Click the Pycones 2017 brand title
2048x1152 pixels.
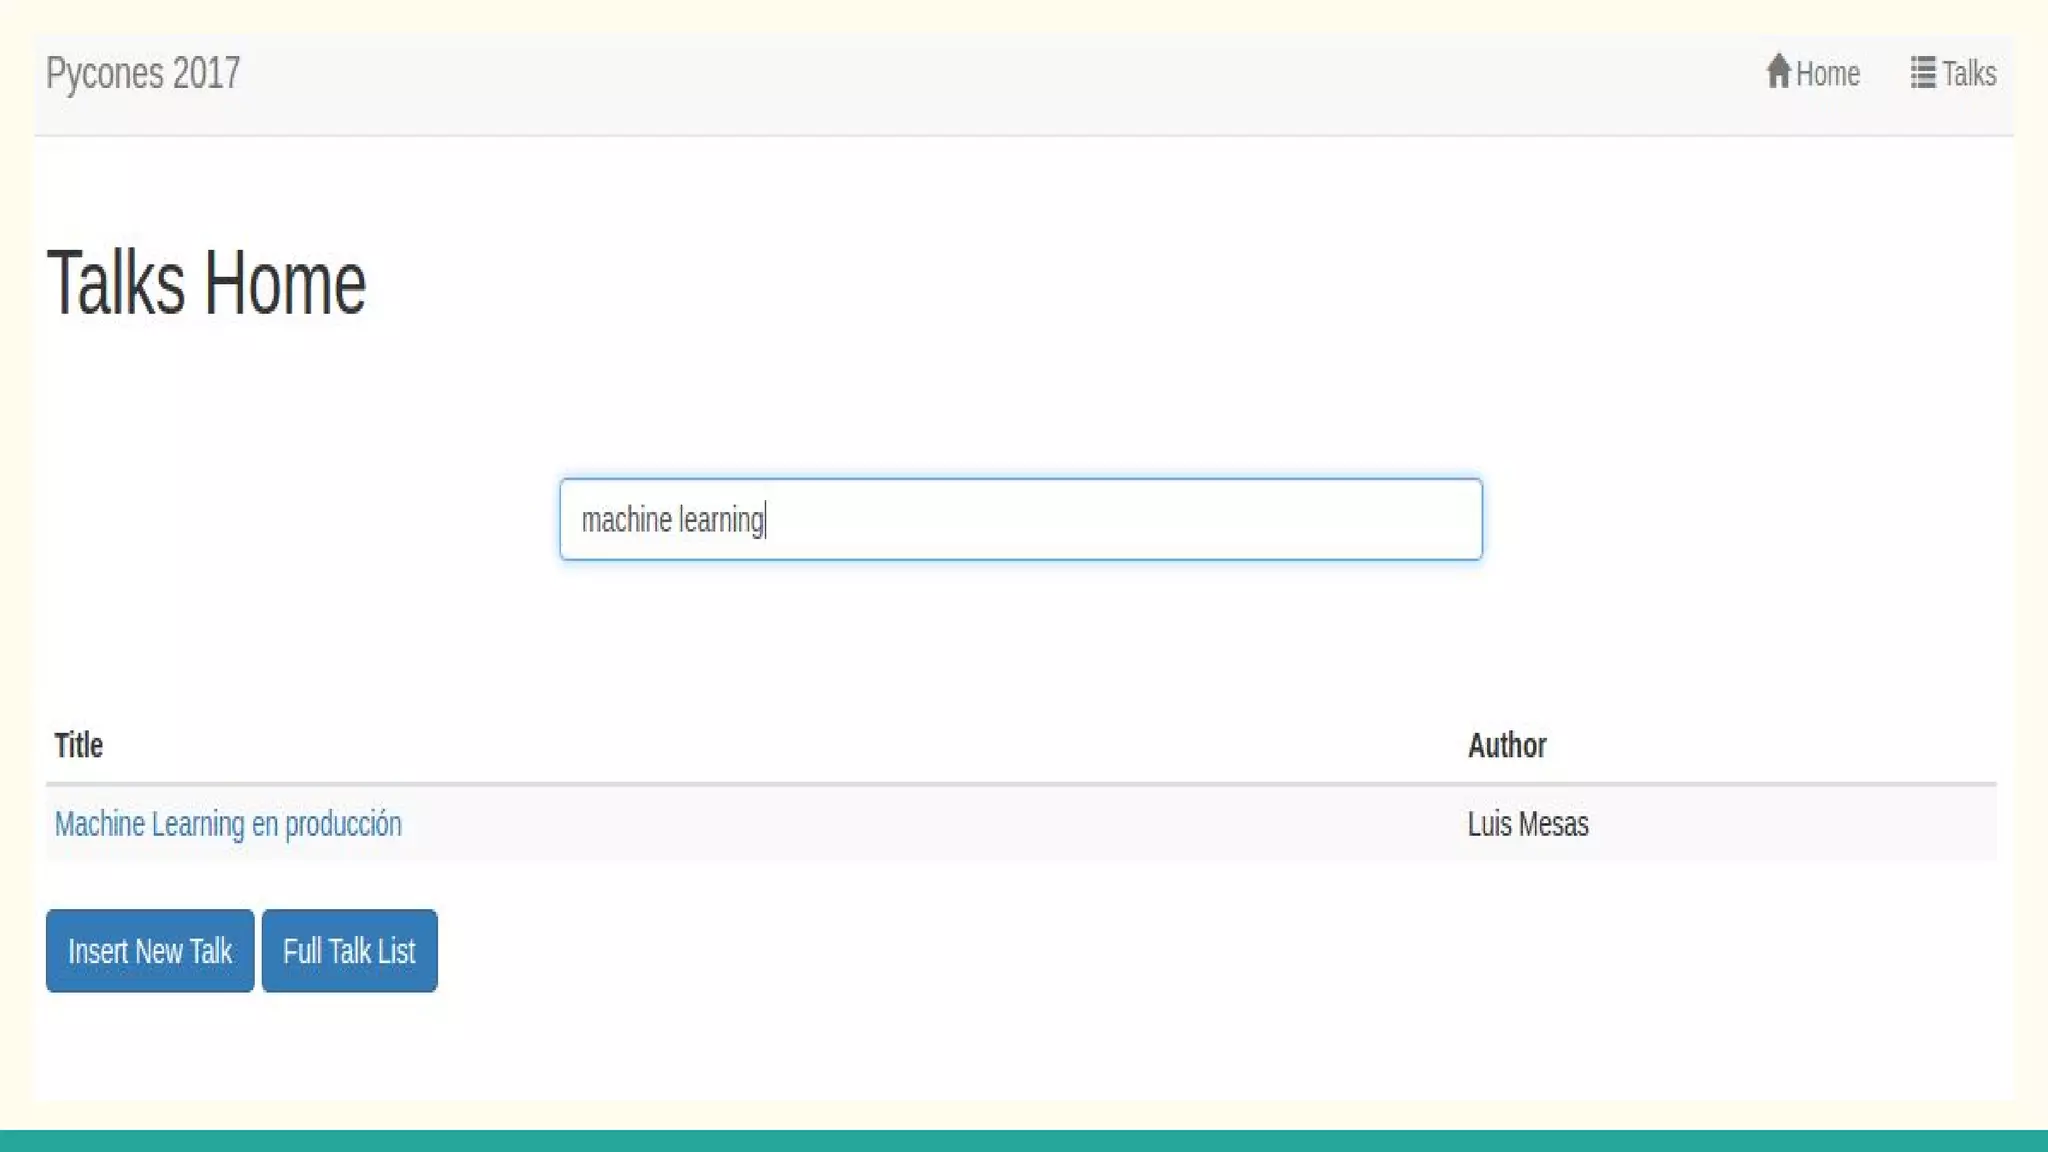pos(143,74)
